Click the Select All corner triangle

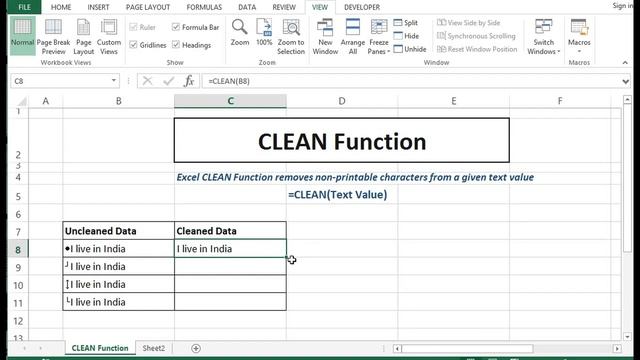coord(22,101)
